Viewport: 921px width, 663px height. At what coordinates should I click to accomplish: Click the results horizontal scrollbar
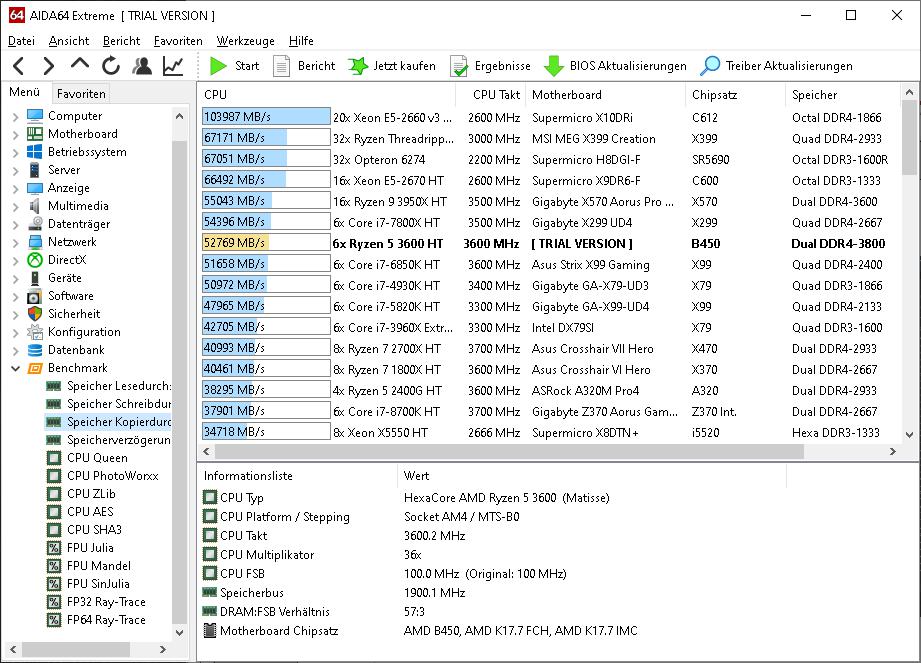click(x=509, y=452)
